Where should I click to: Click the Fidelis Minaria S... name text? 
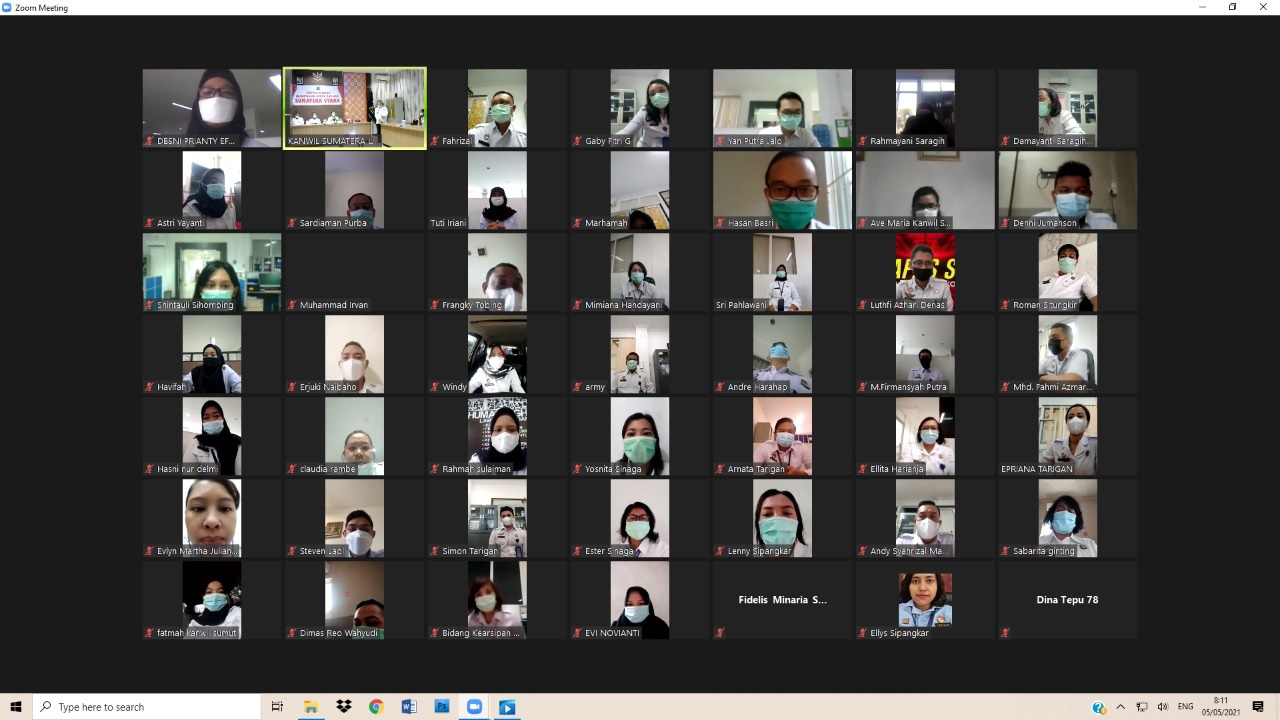coord(782,600)
